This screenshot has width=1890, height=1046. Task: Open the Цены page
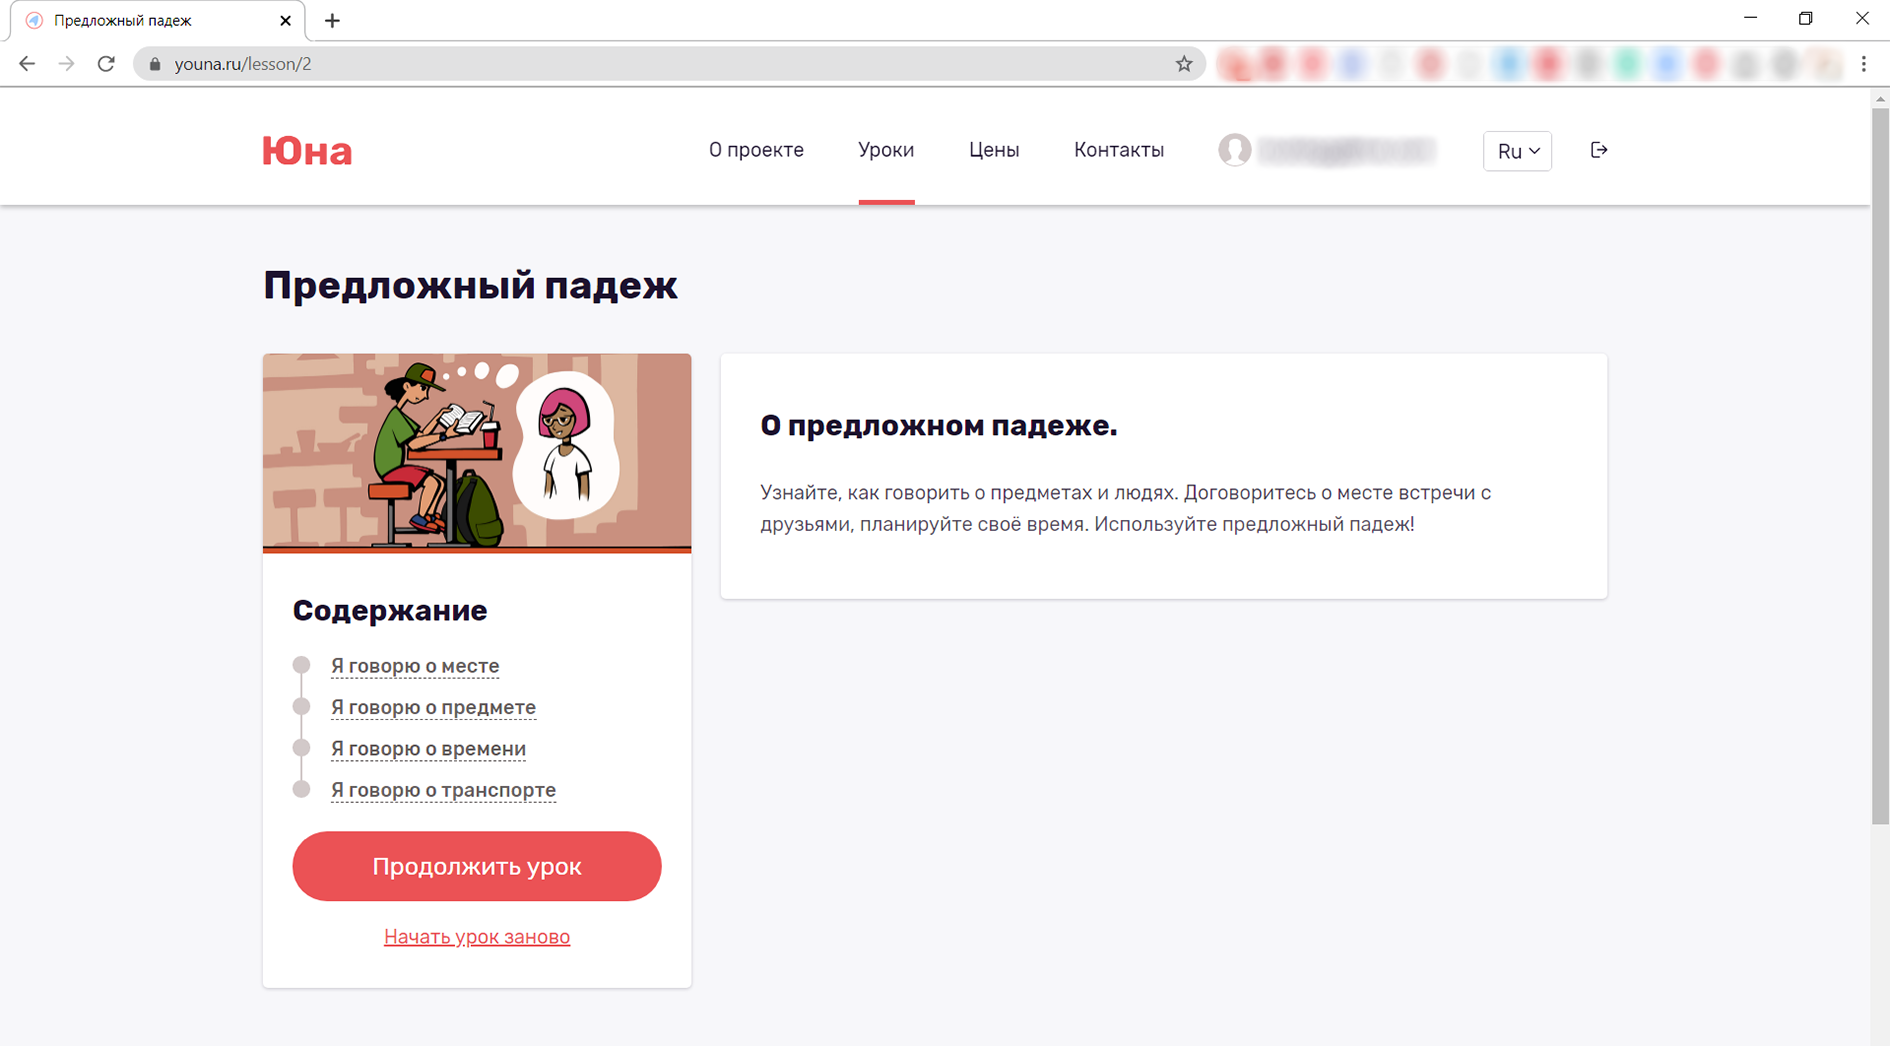(x=993, y=150)
